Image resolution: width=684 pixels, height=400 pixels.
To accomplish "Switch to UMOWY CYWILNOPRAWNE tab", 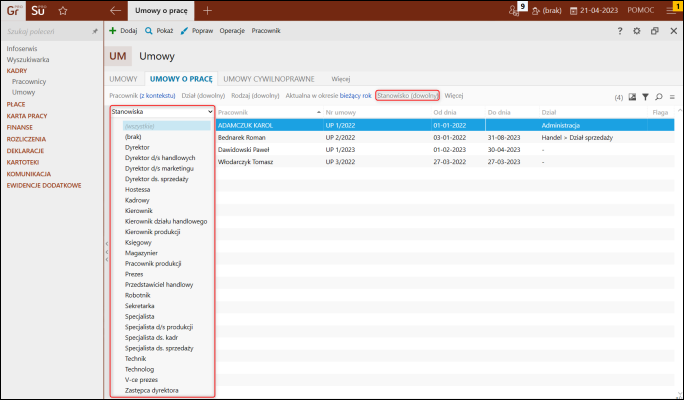I will tap(269, 79).
